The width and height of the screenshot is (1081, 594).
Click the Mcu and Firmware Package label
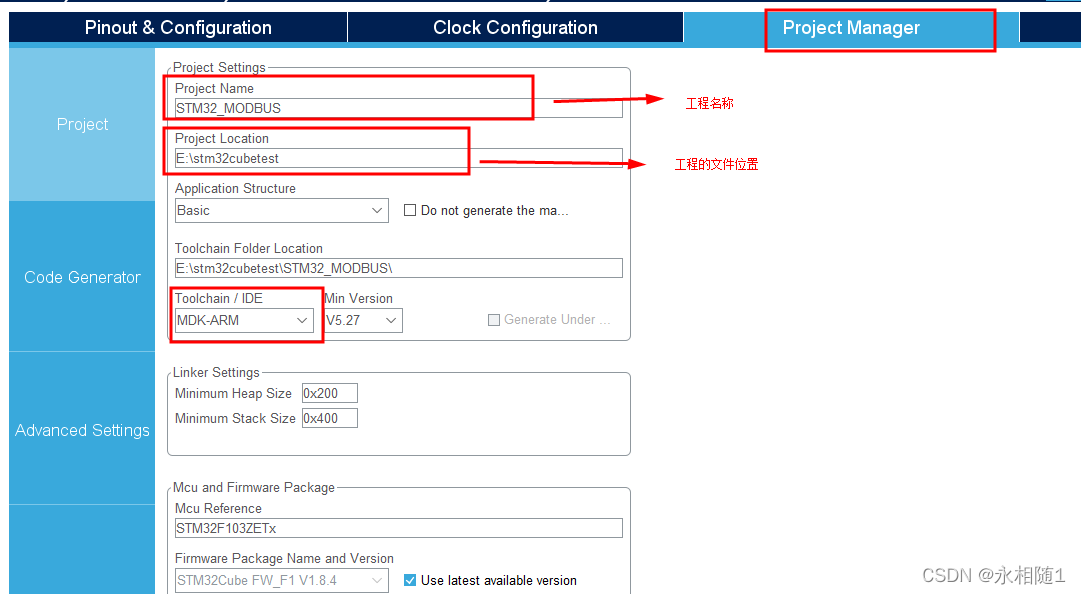click(254, 487)
